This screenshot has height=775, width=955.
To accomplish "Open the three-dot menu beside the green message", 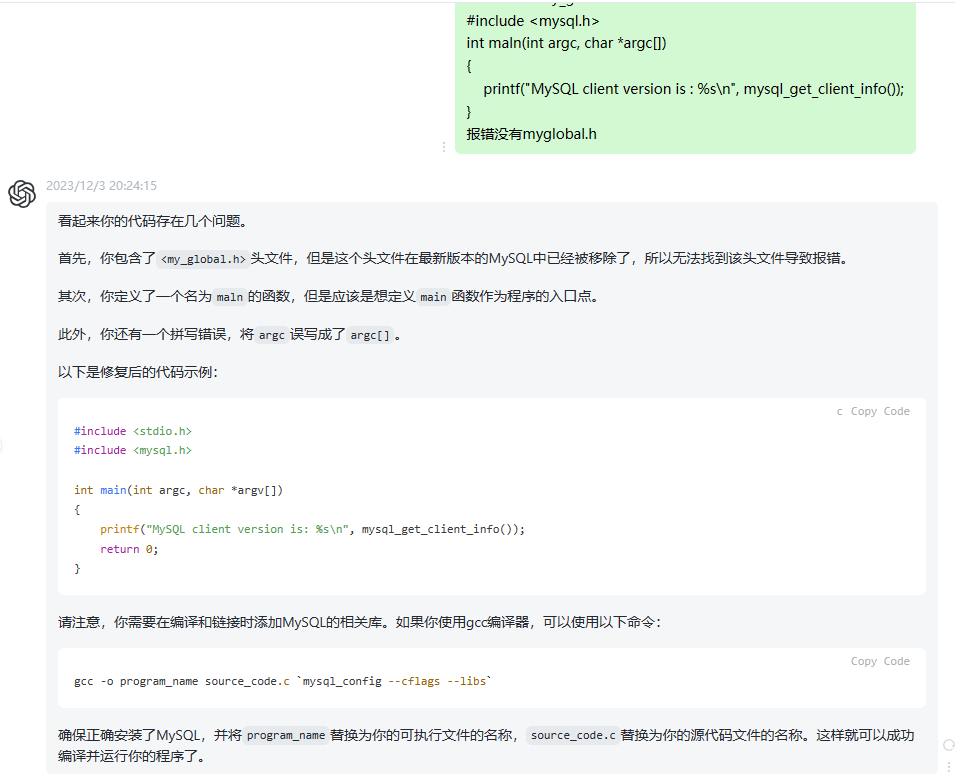I will click(x=443, y=147).
